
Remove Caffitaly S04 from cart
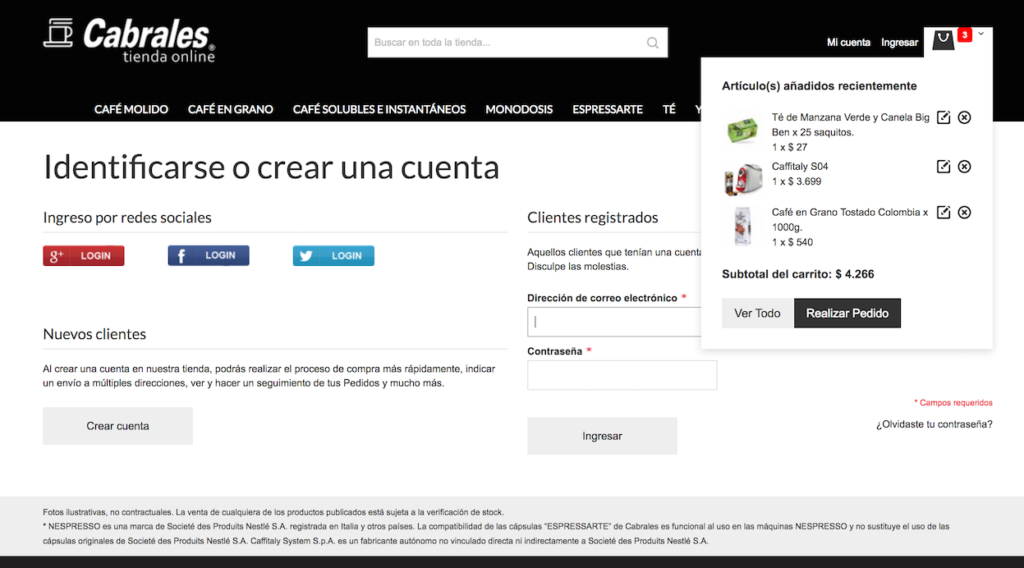point(964,167)
